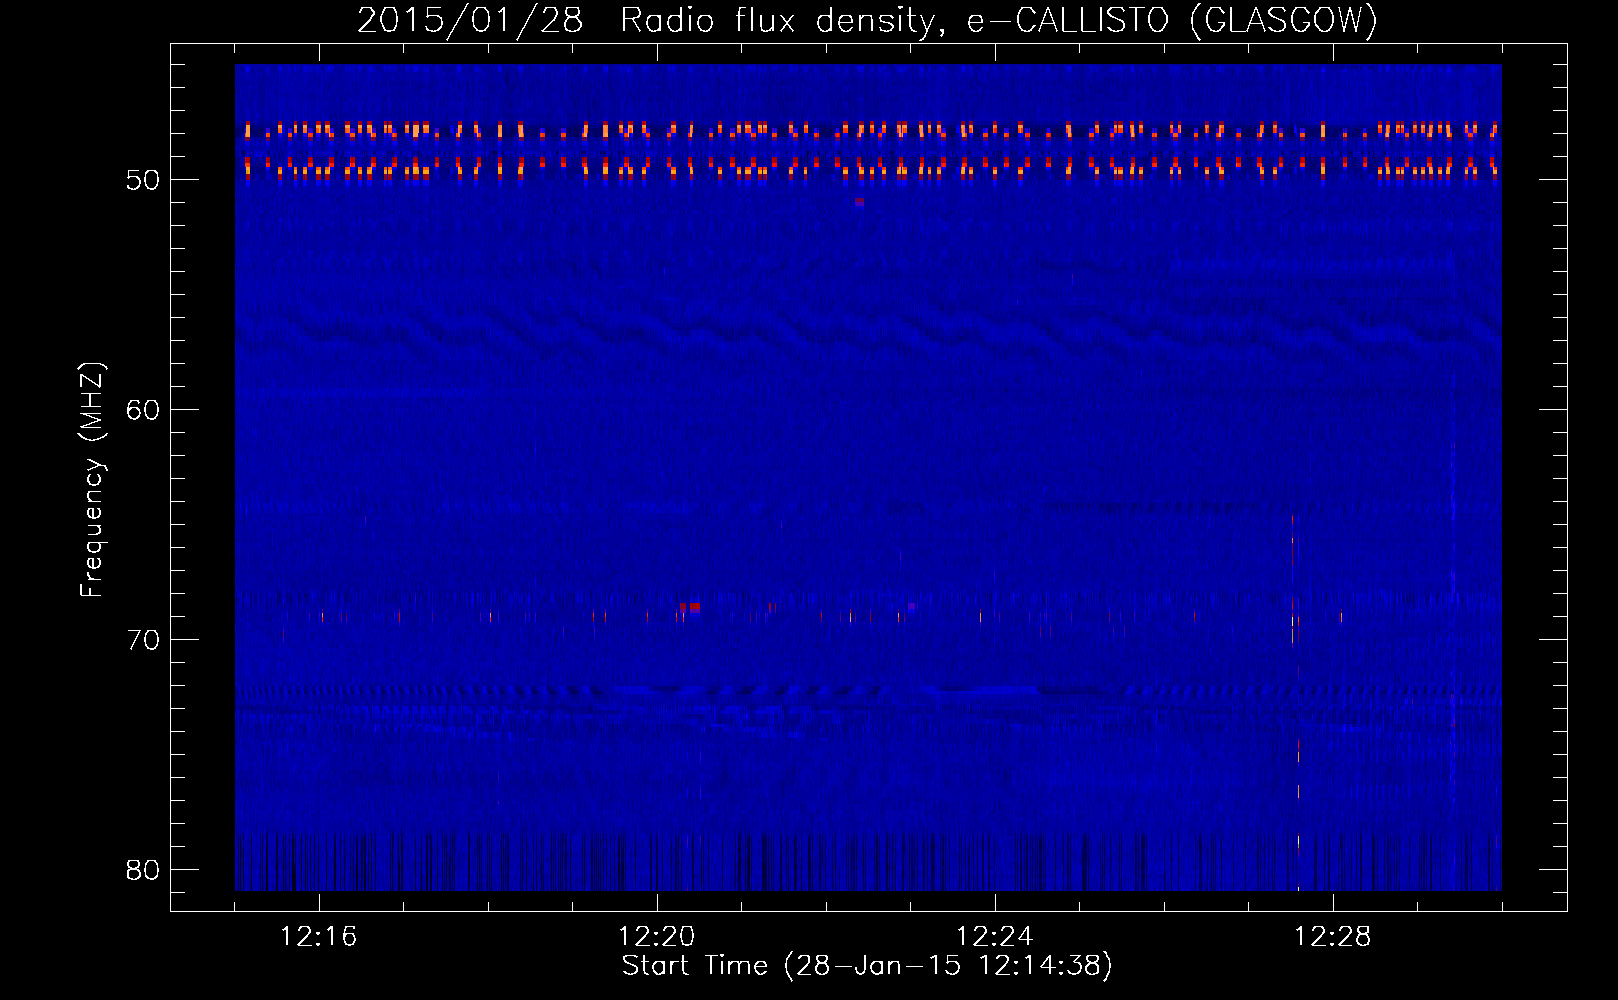Viewport: 1618px width, 1000px height.
Task: Click the plot title '2015/01/28 Radio flux density'
Action: click(867, 20)
